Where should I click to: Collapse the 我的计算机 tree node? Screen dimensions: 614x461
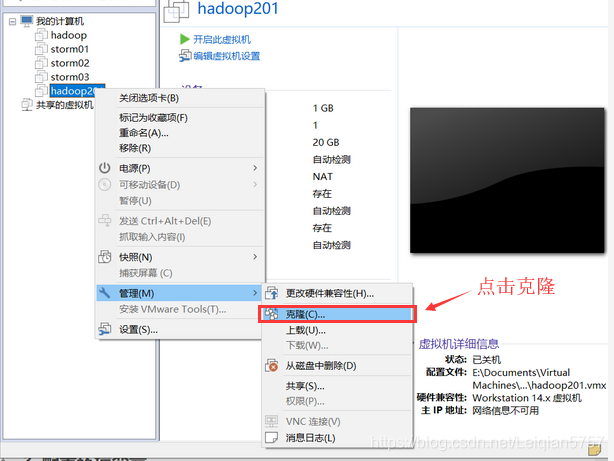point(12,22)
